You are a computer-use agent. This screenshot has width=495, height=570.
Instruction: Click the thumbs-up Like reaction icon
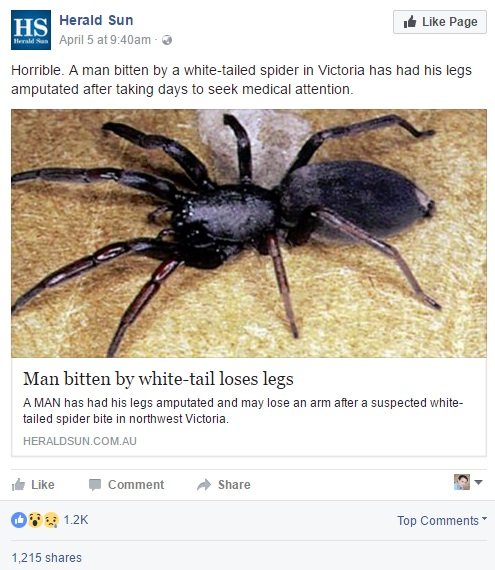tap(19, 520)
